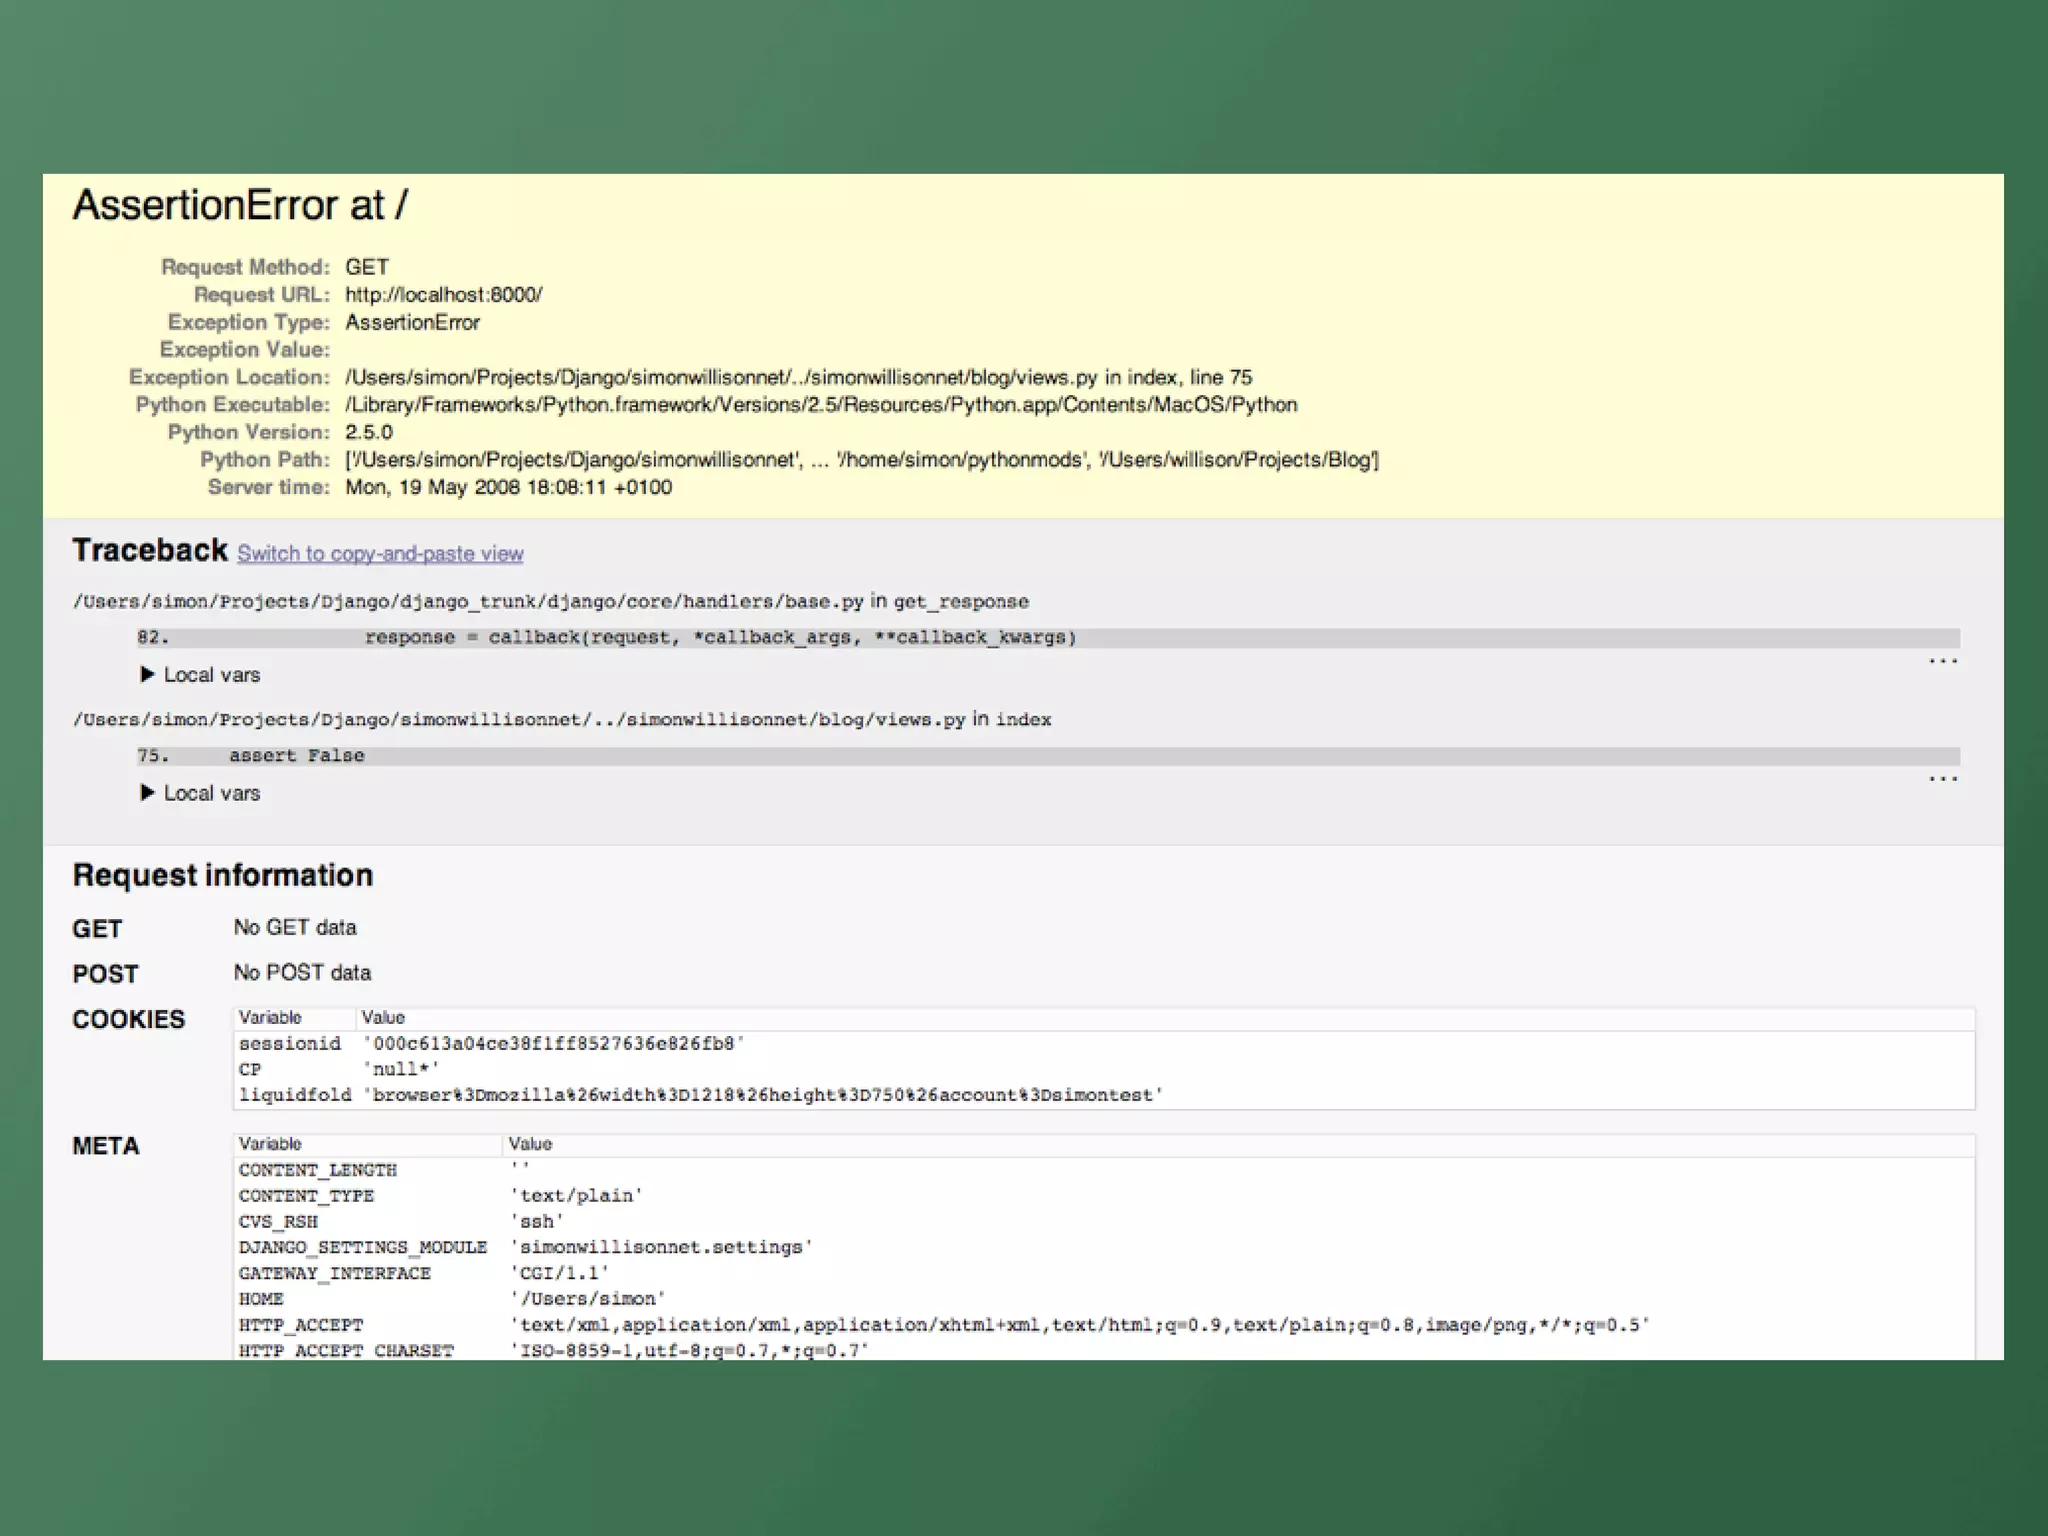The height and width of the screenshot is (1536, 2048).
Task: Click the Exception Location file path
Action: click(720, 378)
